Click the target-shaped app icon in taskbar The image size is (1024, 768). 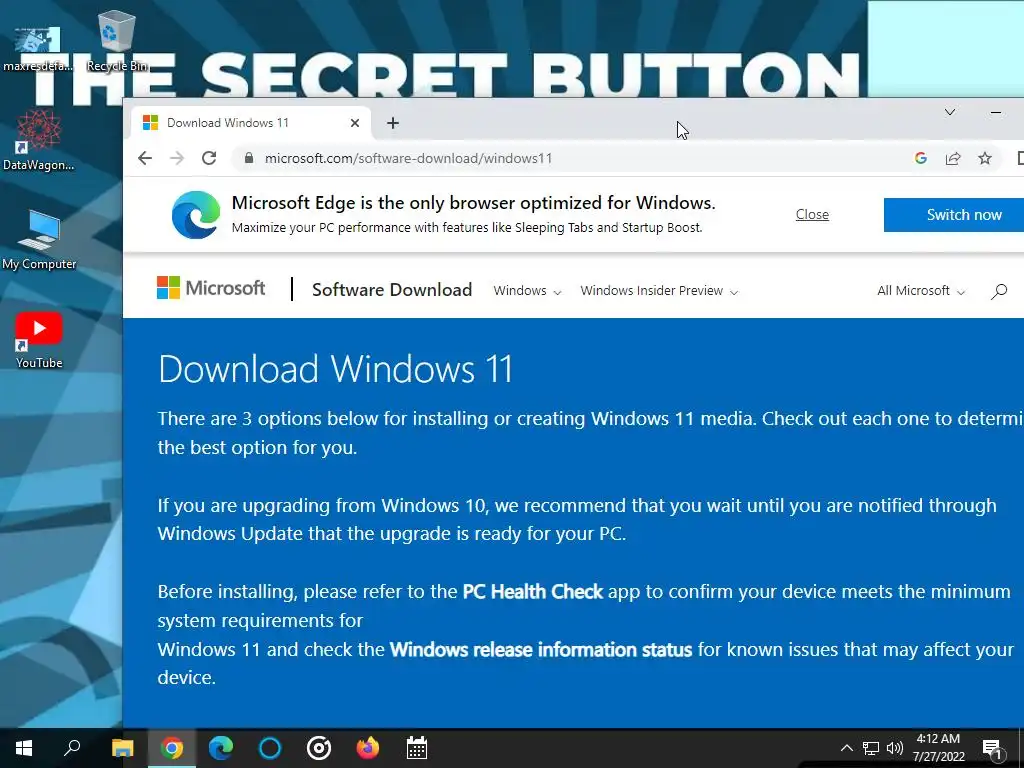coord(319,748)
